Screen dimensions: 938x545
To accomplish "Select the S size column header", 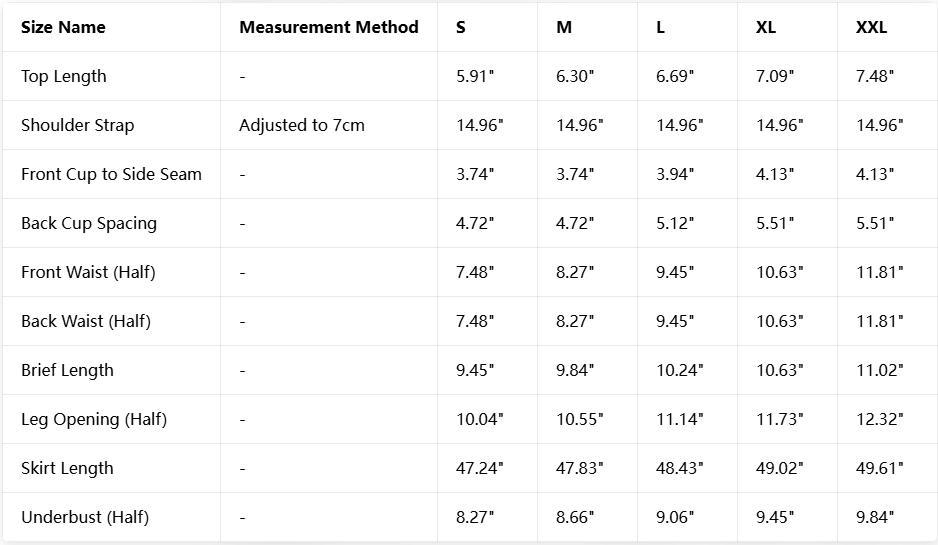I will tap(461, 28).
